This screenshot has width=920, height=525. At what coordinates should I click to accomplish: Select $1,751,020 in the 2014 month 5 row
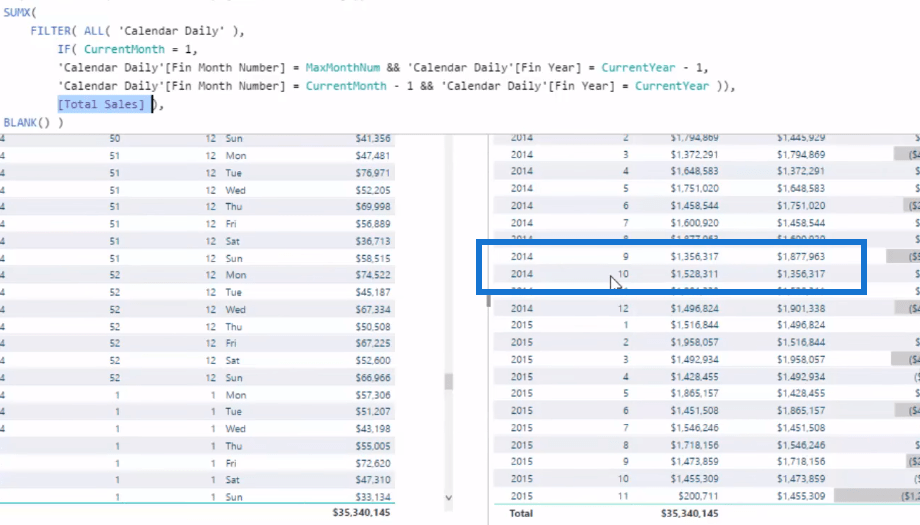(695, 188)
